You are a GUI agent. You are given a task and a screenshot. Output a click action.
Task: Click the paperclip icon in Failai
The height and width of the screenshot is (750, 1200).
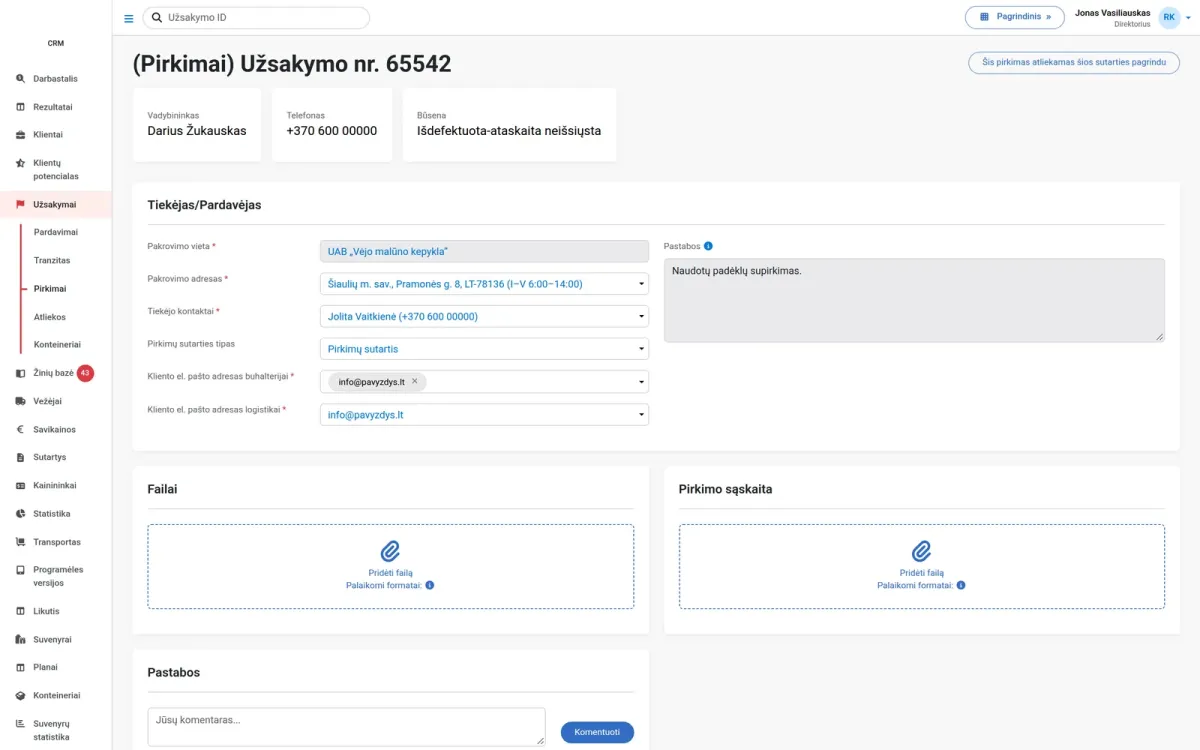[390, 551]
